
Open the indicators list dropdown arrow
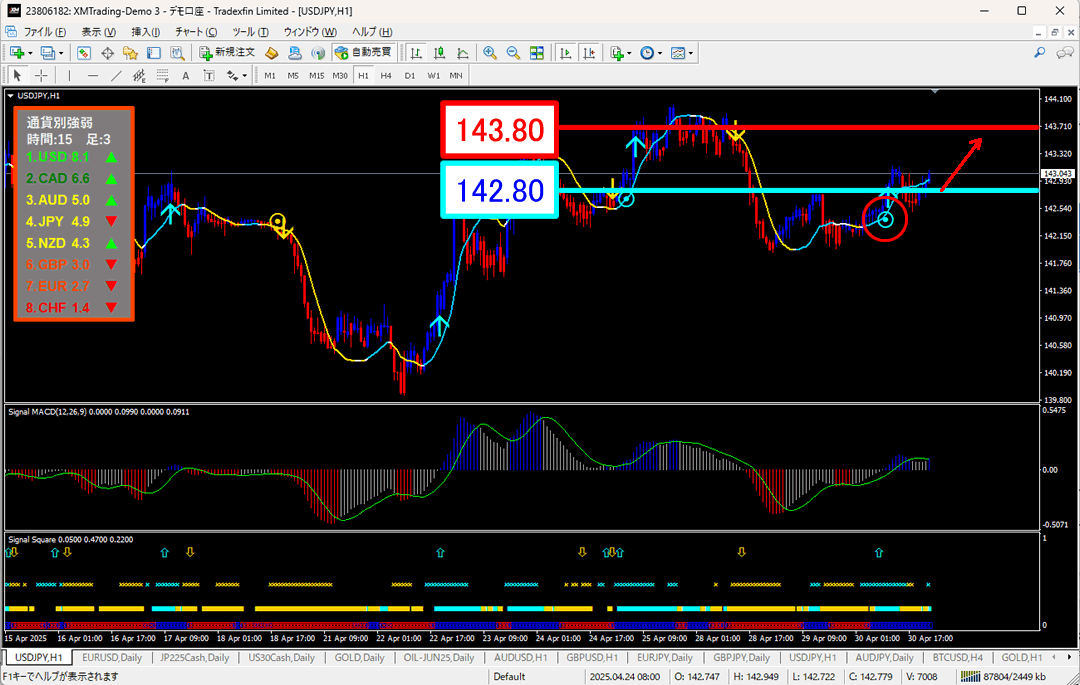pos(630,52)
